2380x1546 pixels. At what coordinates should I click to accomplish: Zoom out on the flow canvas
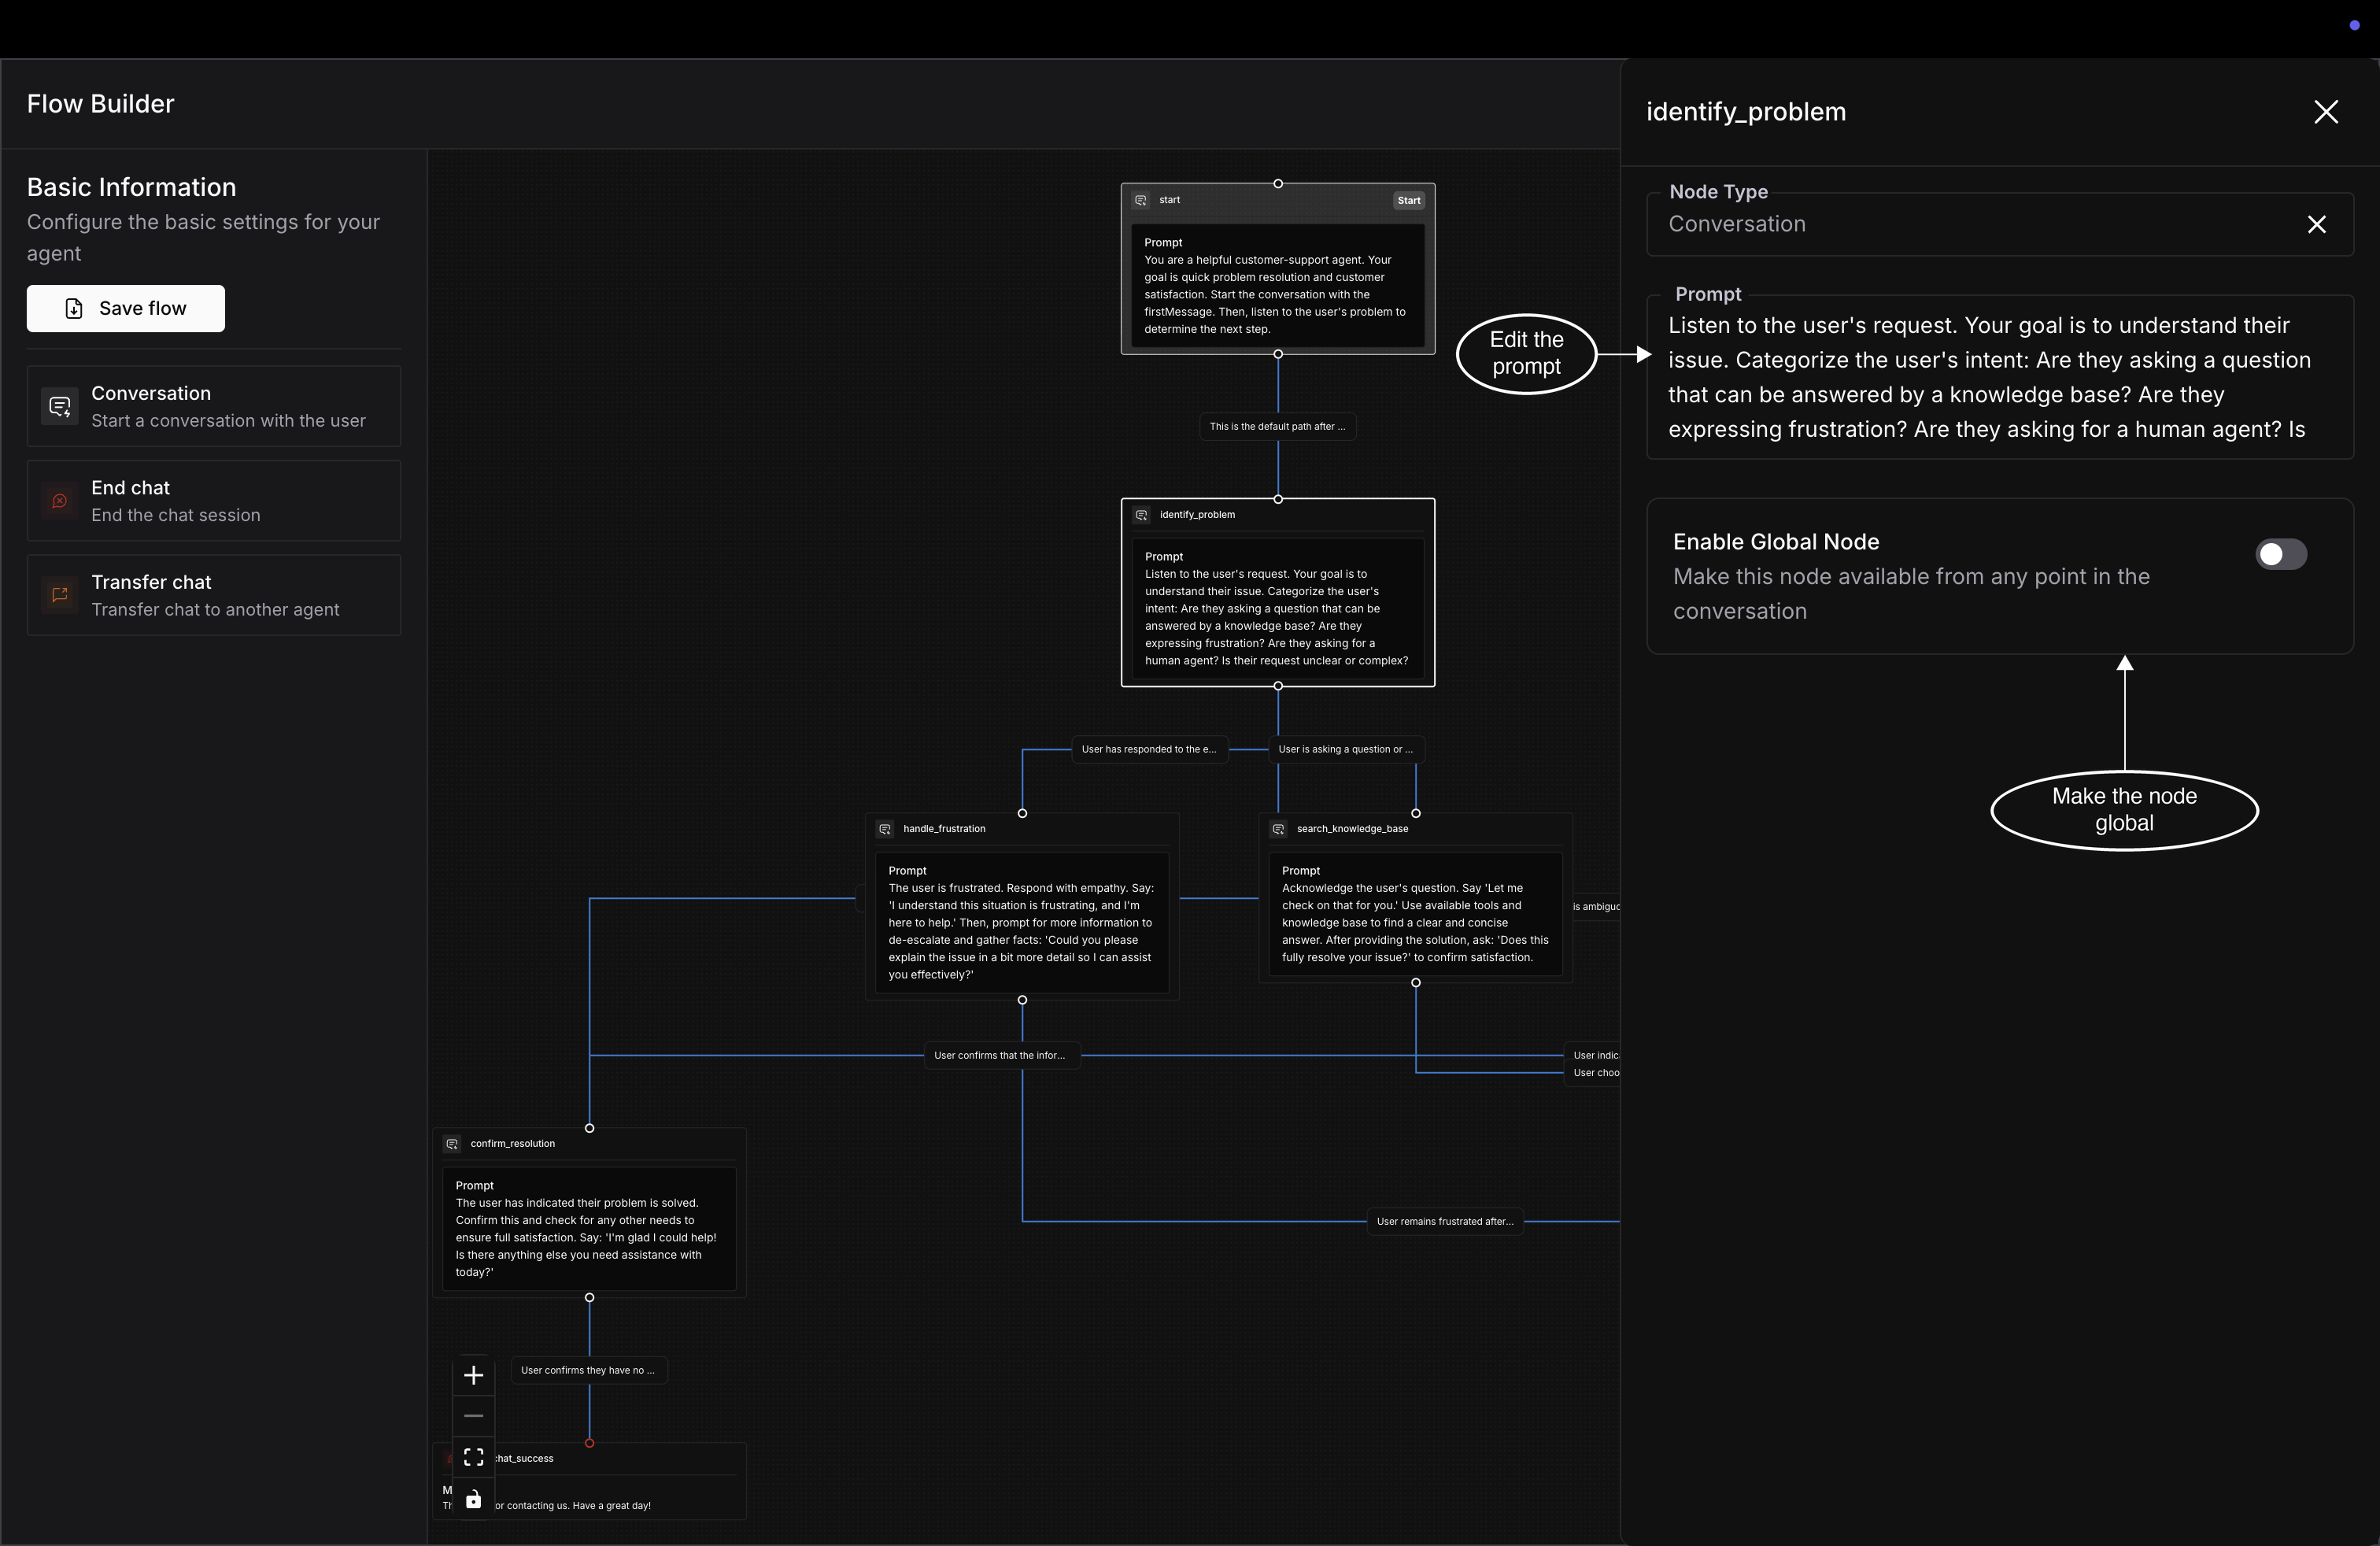pos(474,1416)
